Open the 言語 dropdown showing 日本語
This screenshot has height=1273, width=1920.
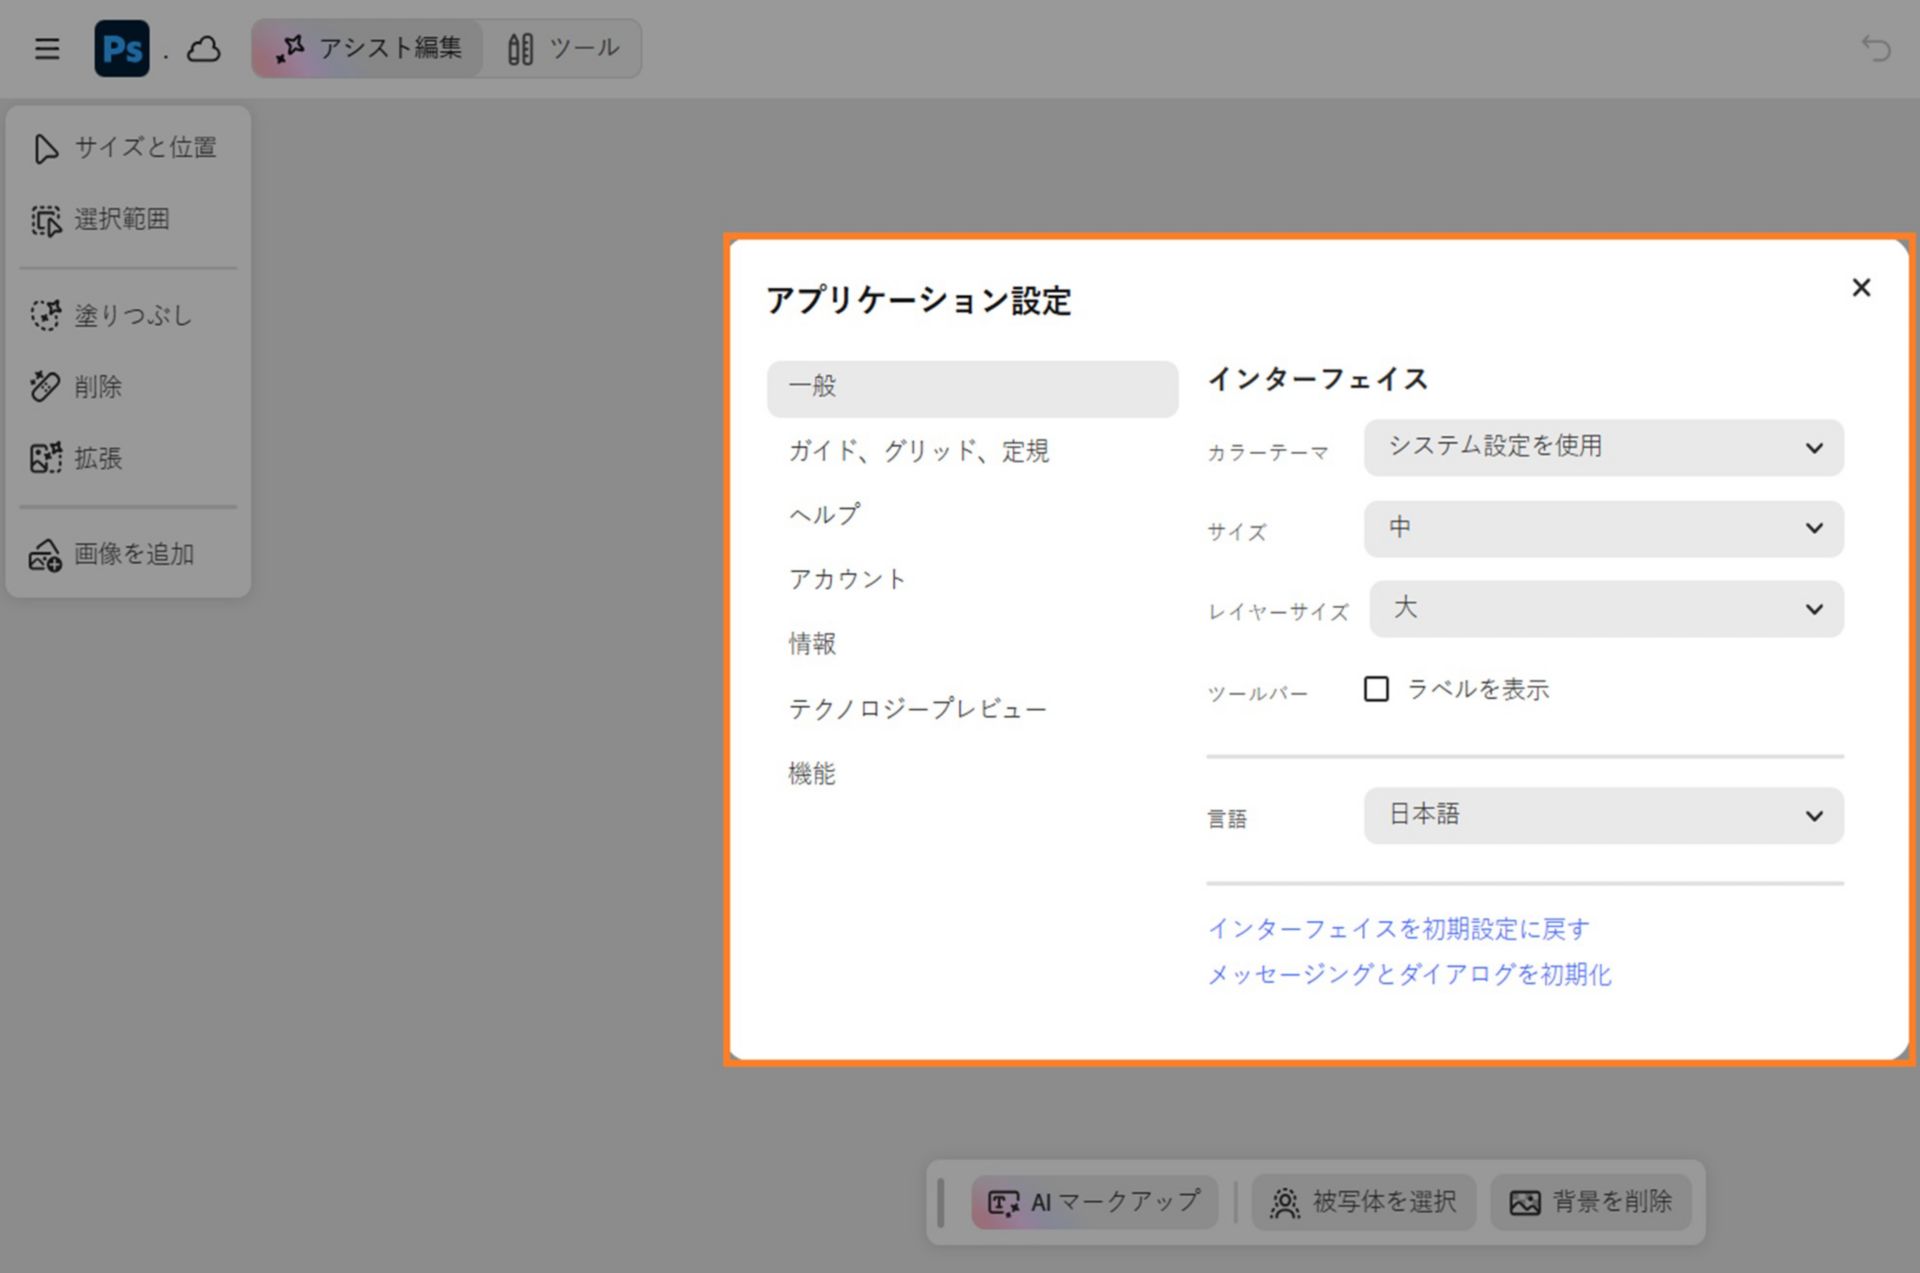click(1603, 816)
